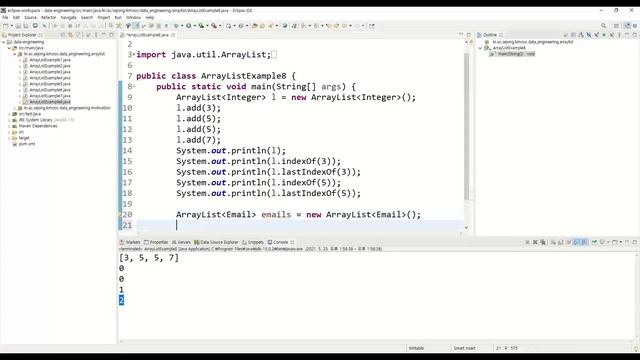Click the Debug launch icon

click(x=176, y=26)
